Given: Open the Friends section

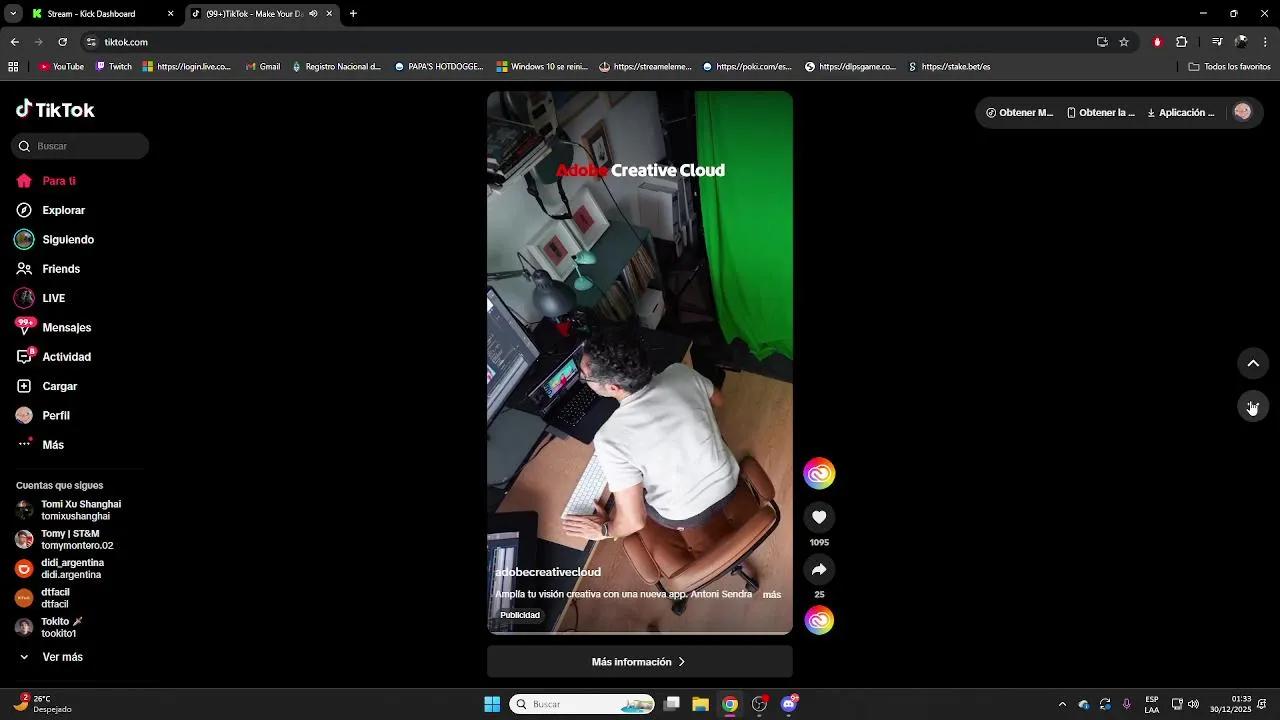Looking at the screenshot, I should coord(48,269).
